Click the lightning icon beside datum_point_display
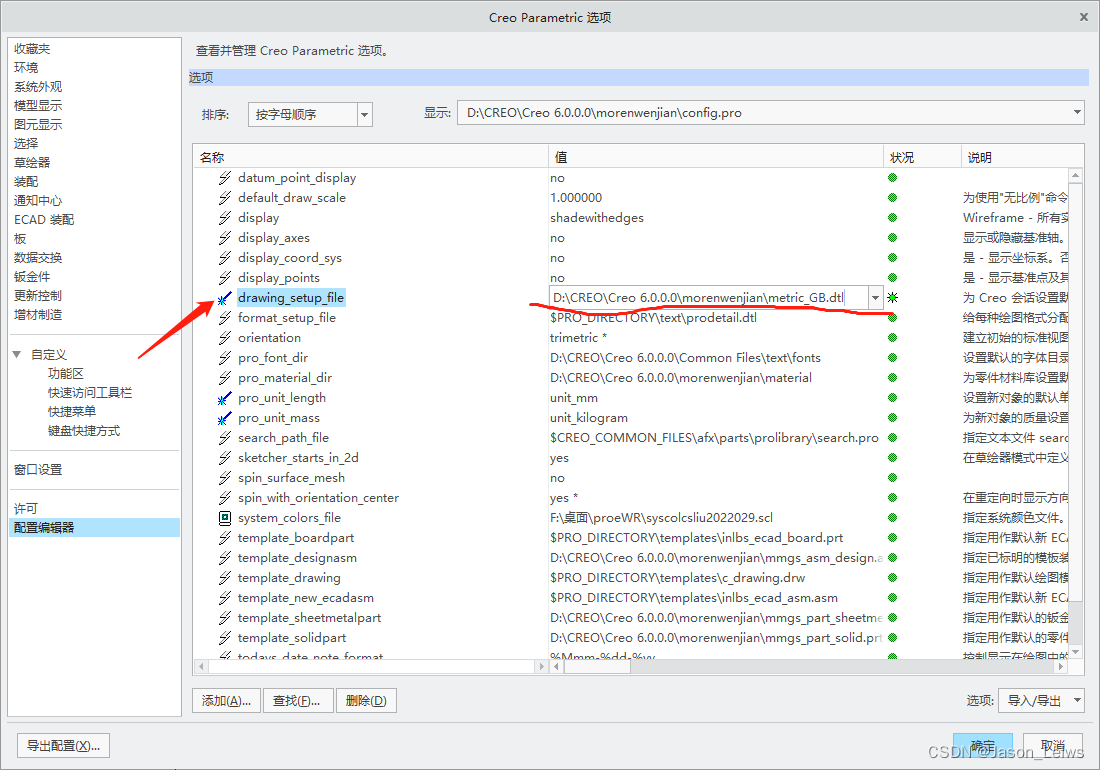1100x770 pixels. click(x=224, y=178)
